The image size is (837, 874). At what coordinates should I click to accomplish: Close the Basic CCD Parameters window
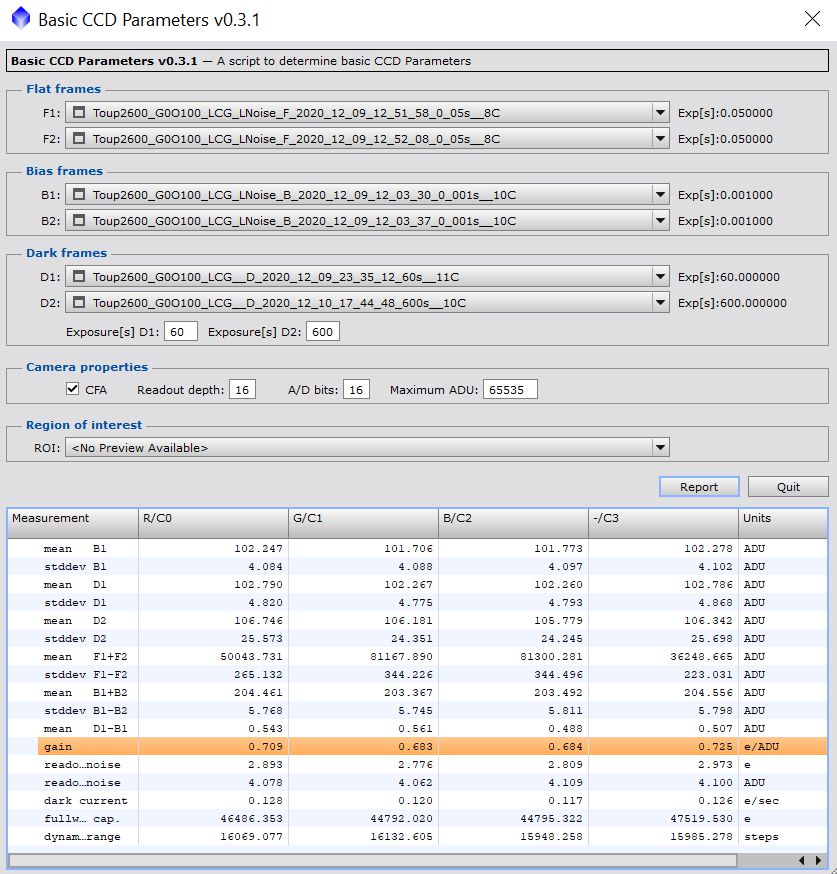[x=812, y=19]
